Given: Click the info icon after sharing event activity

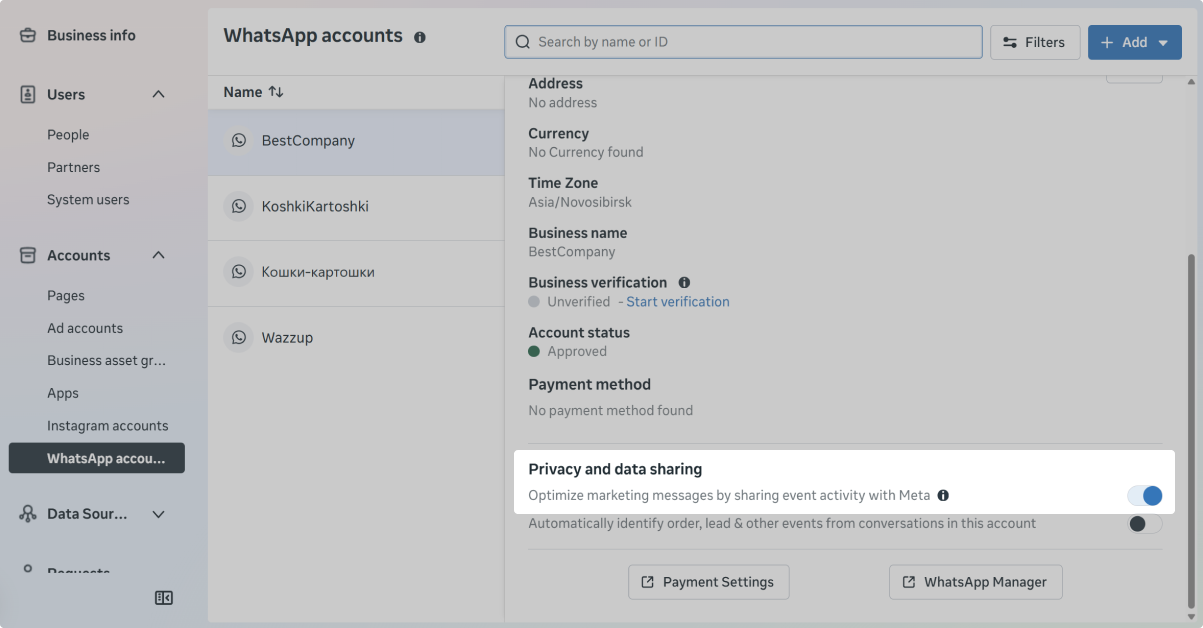Looking at the screenshot, I should pyautogui.click(x=943, y=495).
